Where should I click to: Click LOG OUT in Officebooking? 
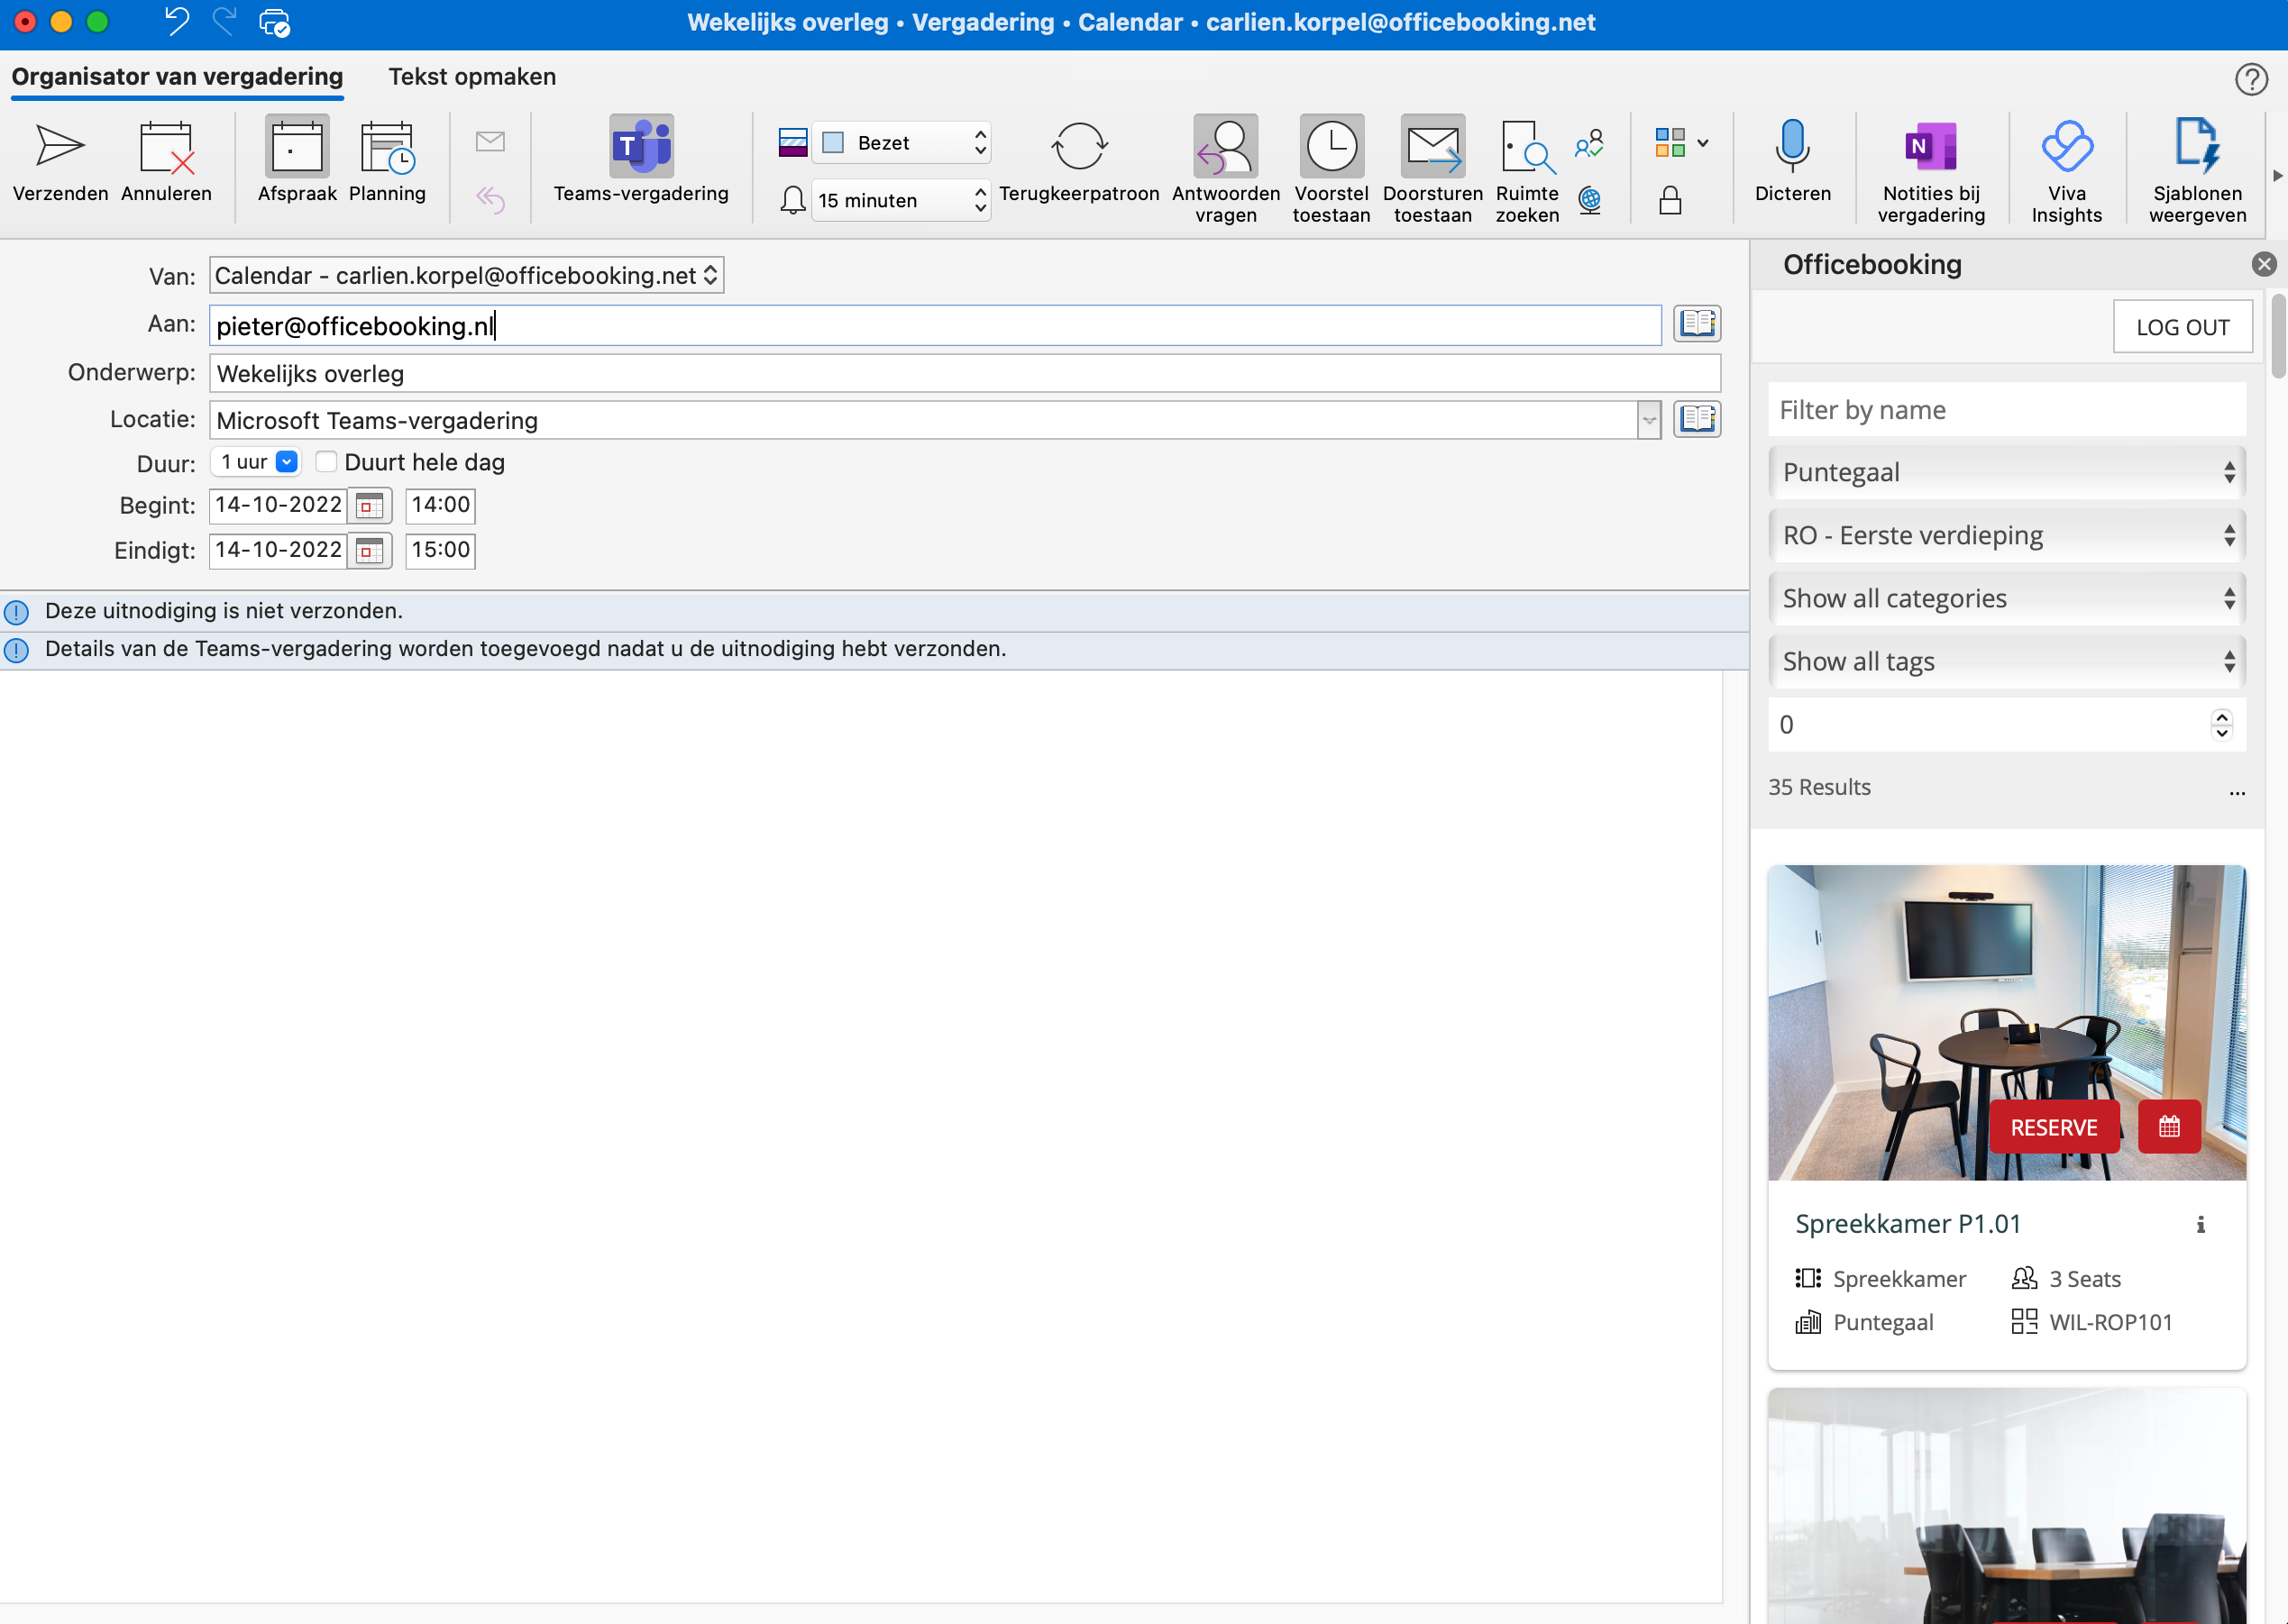[2182, 327]
